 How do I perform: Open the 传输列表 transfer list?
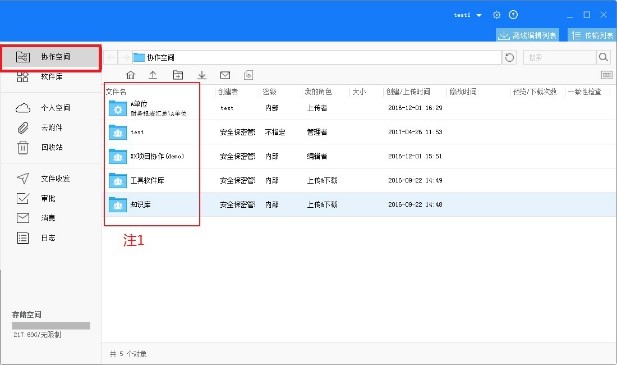(592, 35)
